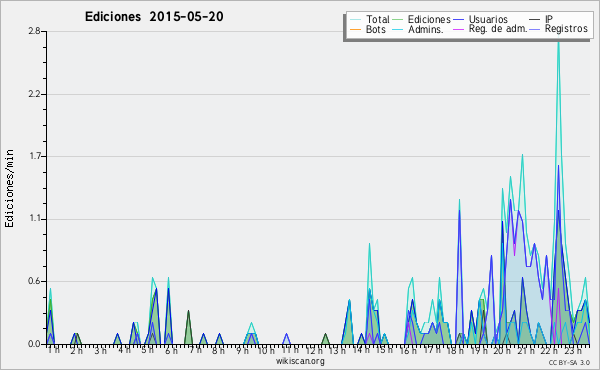Click the magenta Reg. de adm. legend swatch
Screen dimensions: 600x370
point(458,29)
